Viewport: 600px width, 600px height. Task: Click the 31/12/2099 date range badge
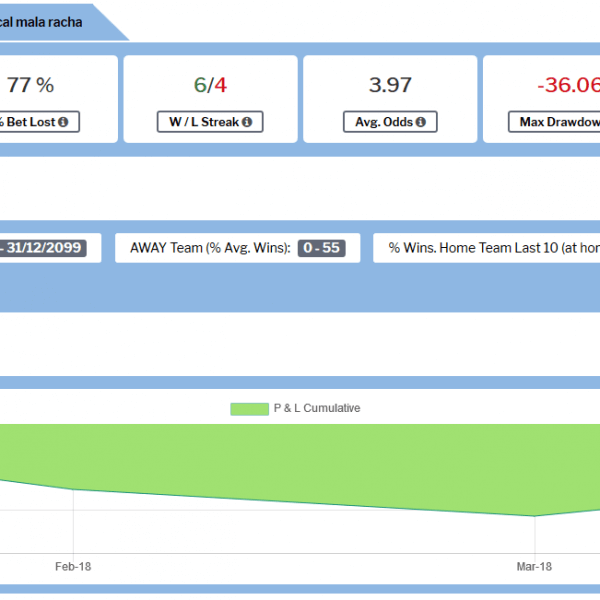click(x=50, y=248)
